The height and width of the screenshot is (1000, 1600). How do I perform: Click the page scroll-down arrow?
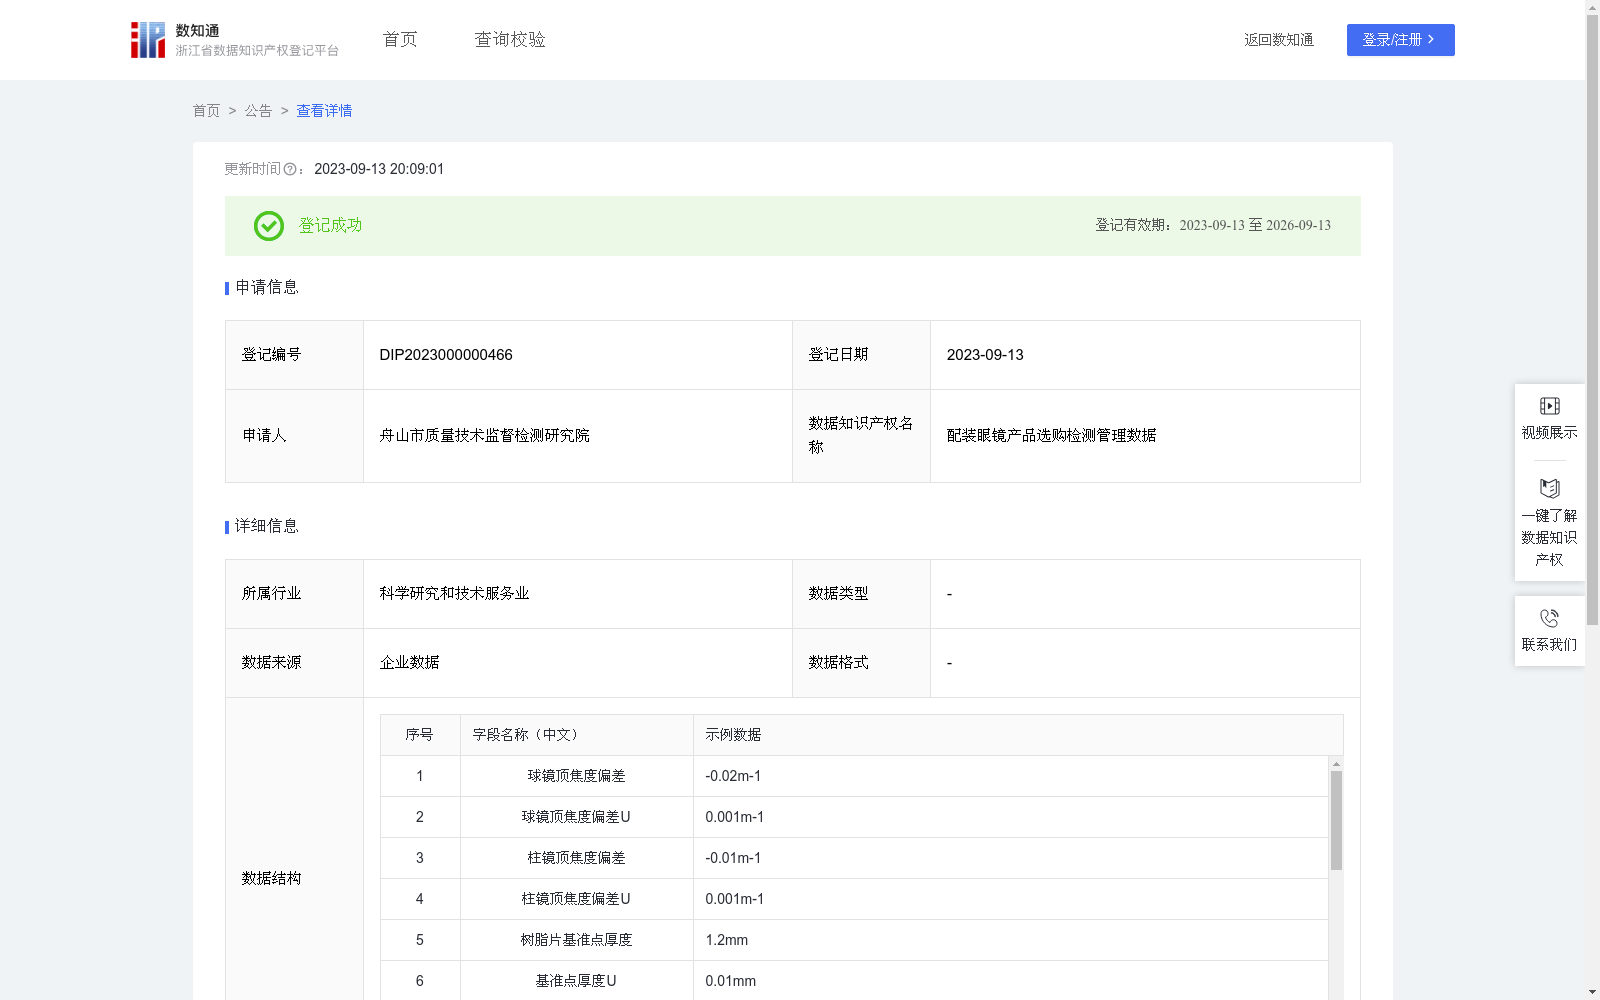click(1592, 992)
